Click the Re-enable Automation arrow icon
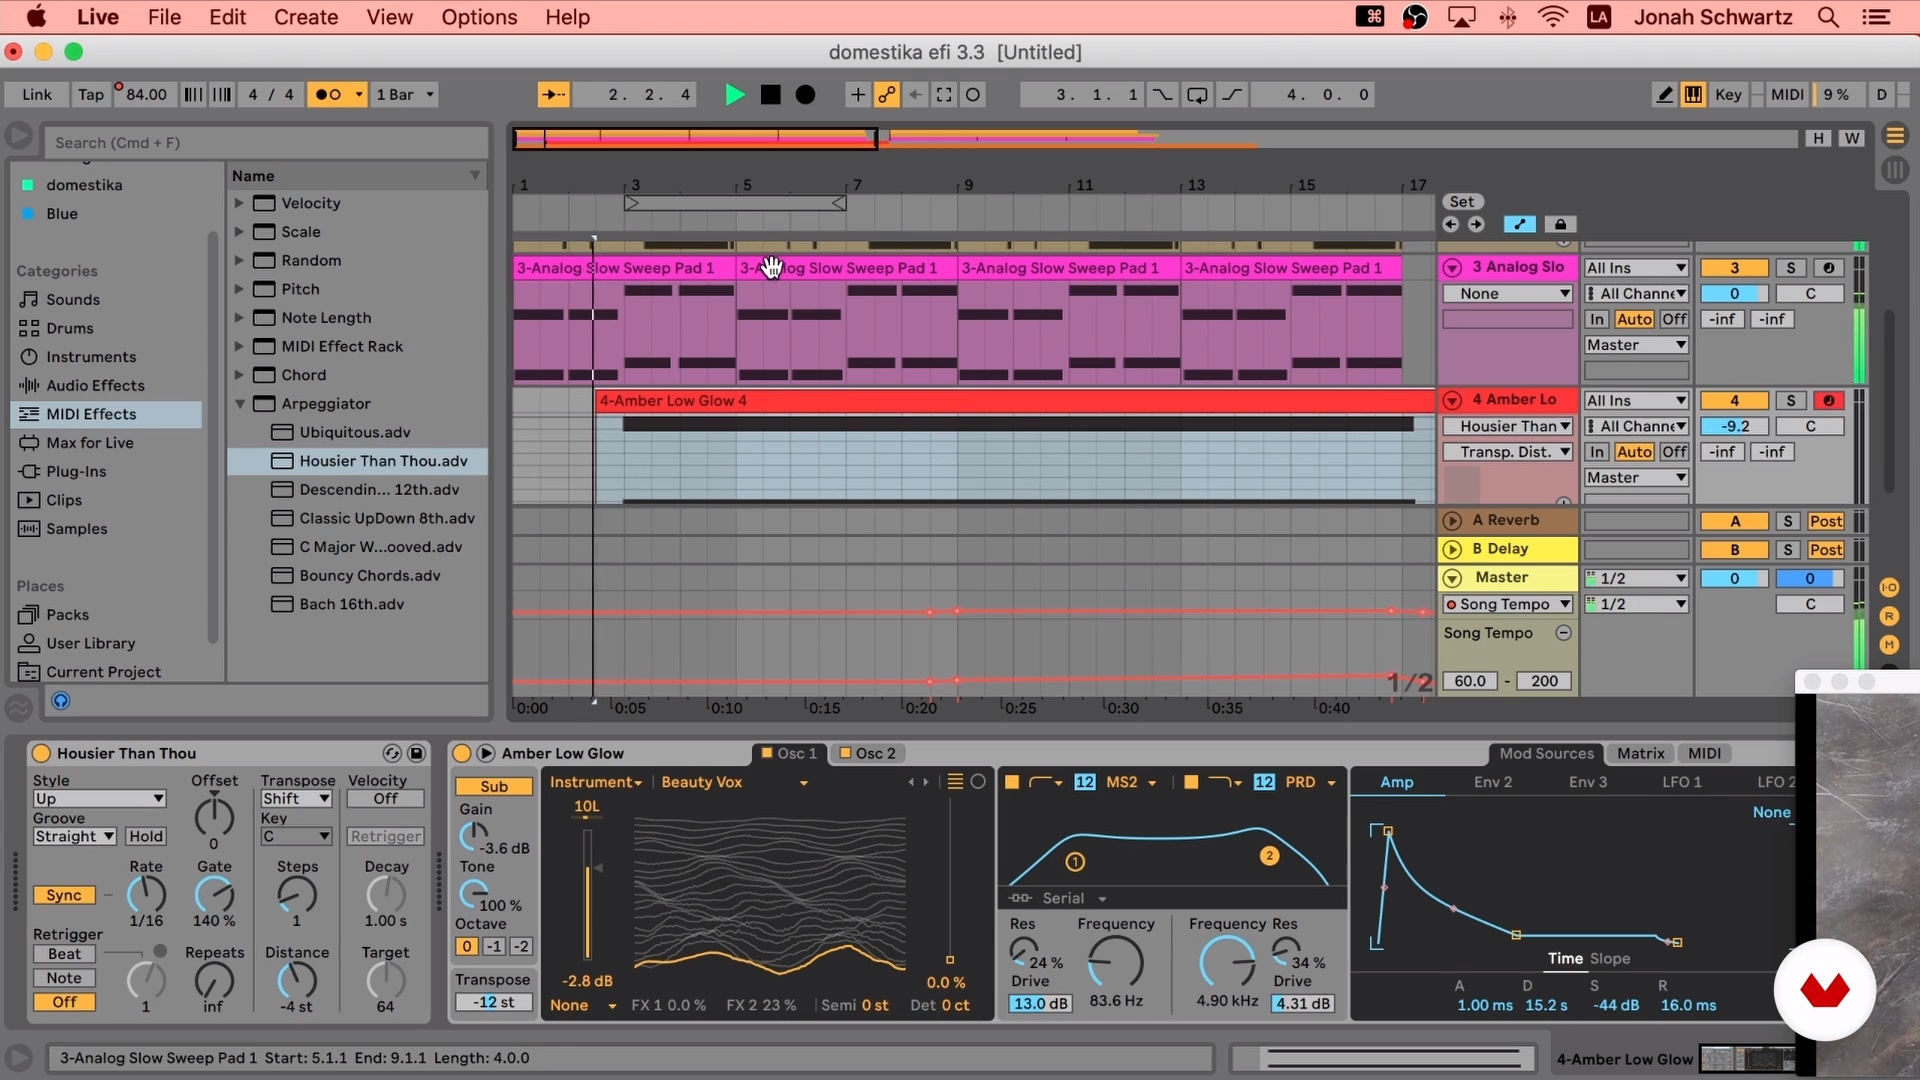1920x1080 pixels. [x=915, y=95]
